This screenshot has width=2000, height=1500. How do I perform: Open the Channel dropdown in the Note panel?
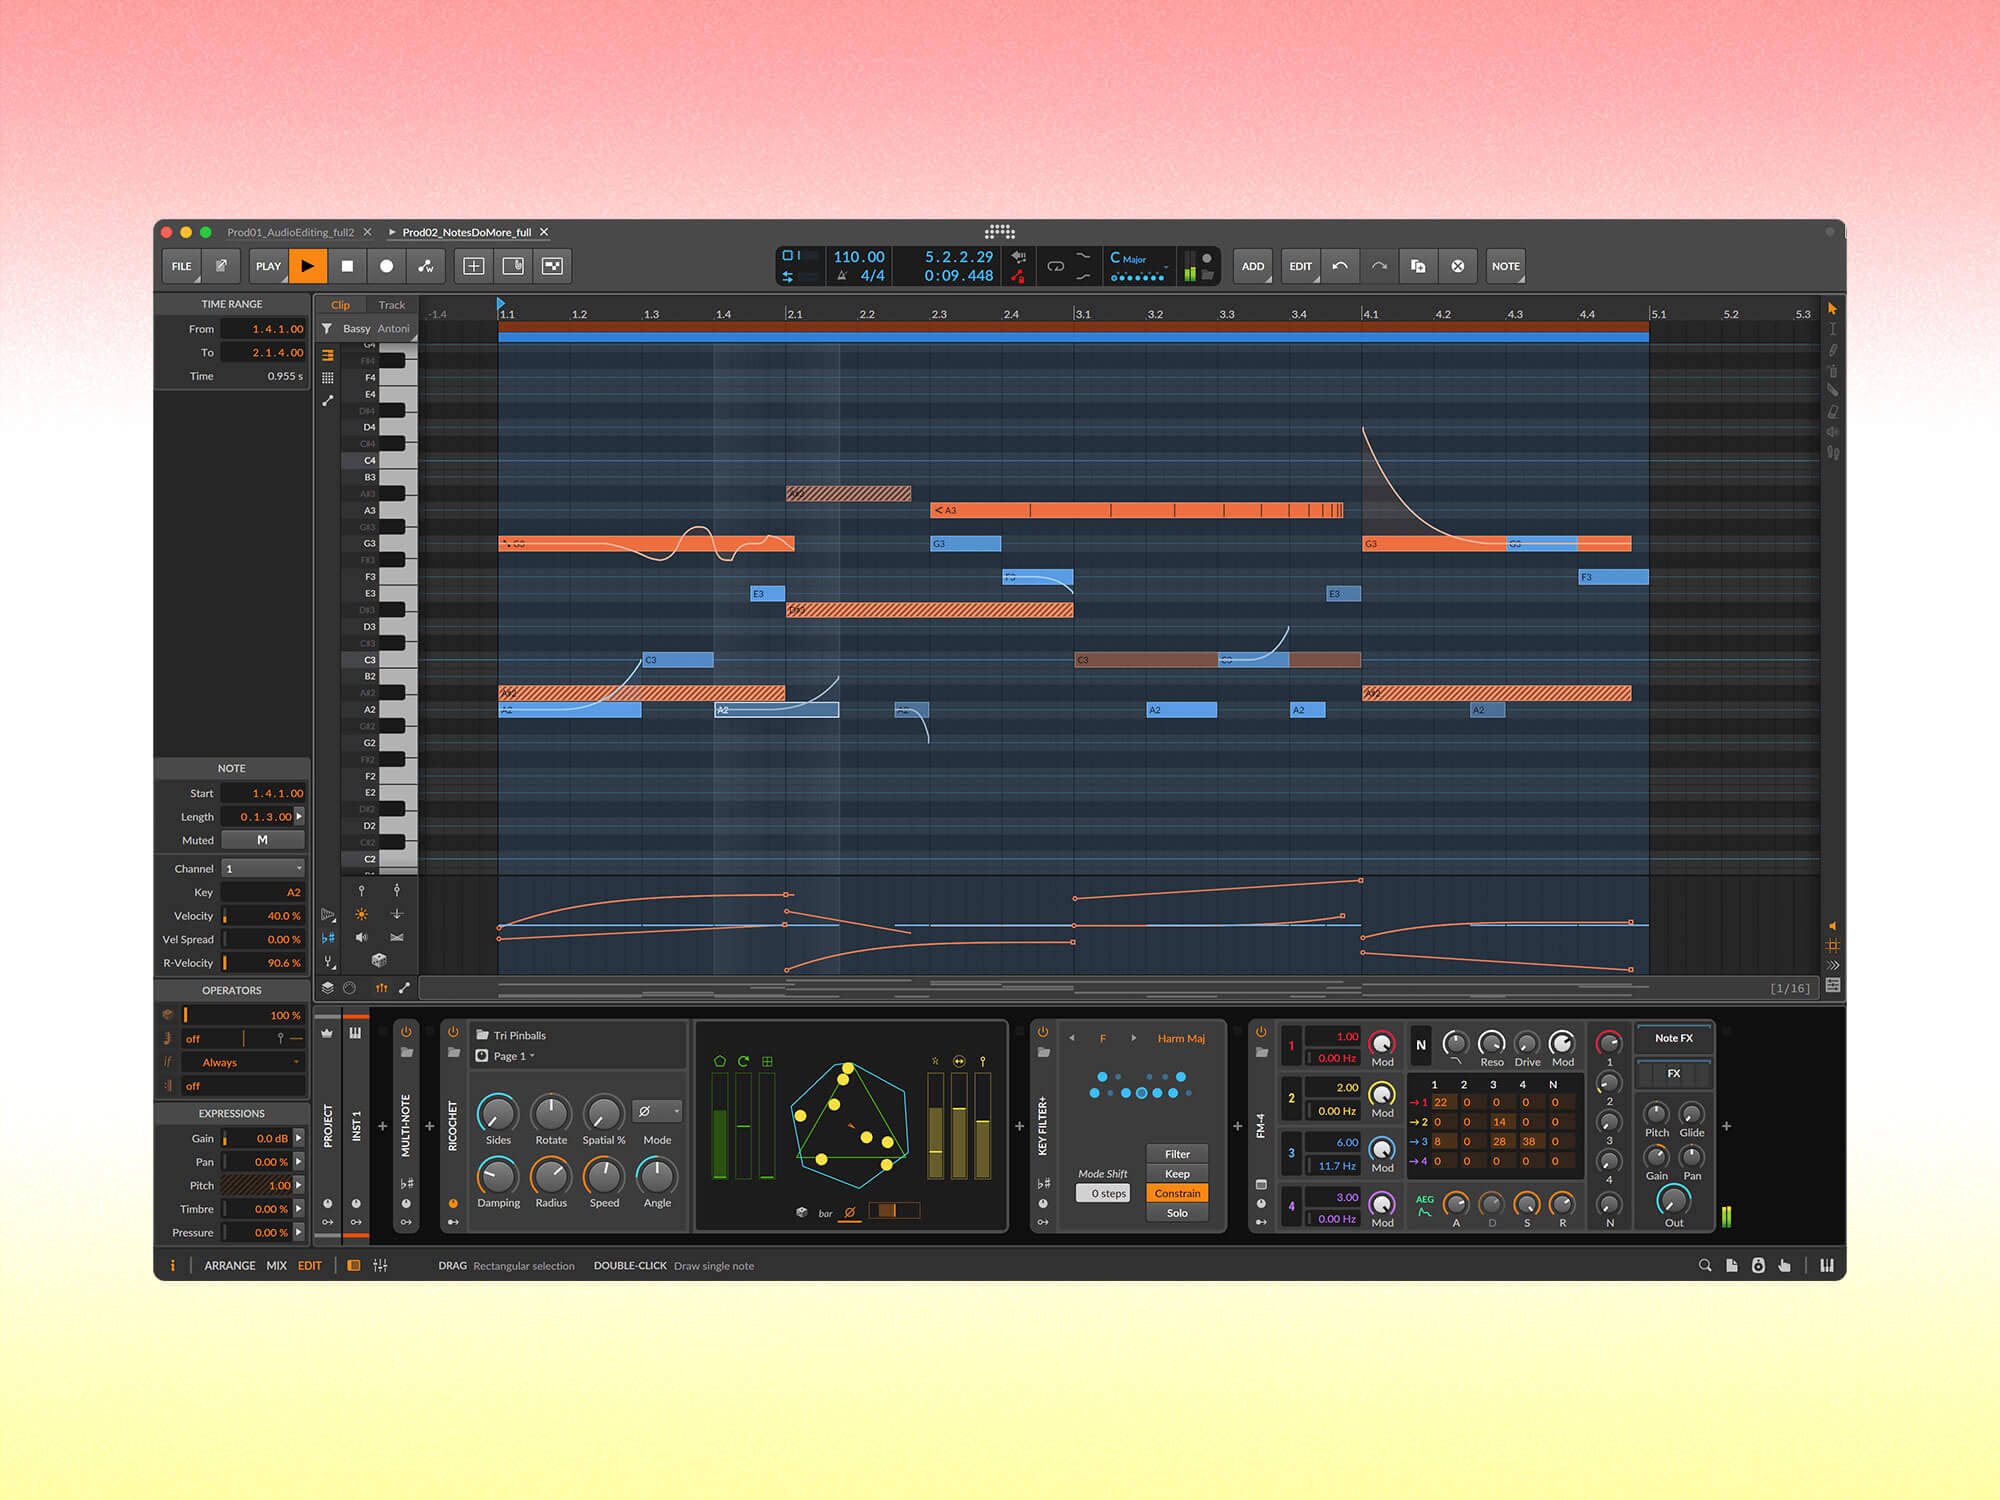tap(263, 868)
